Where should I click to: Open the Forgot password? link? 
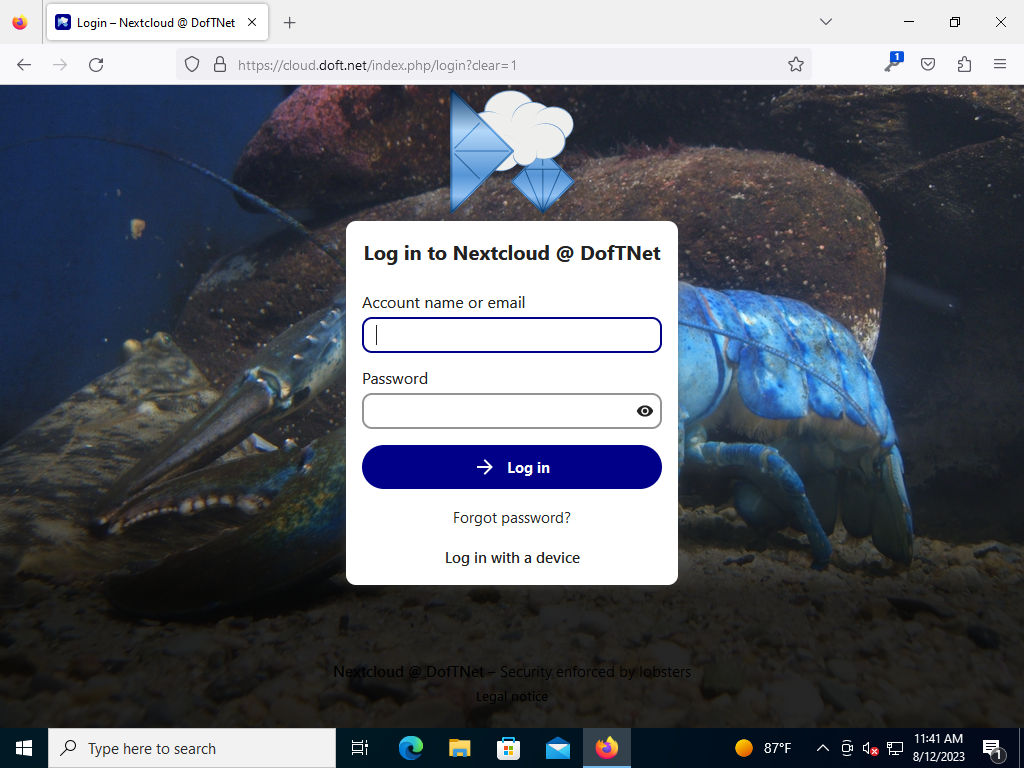click(x=512, y=518)
